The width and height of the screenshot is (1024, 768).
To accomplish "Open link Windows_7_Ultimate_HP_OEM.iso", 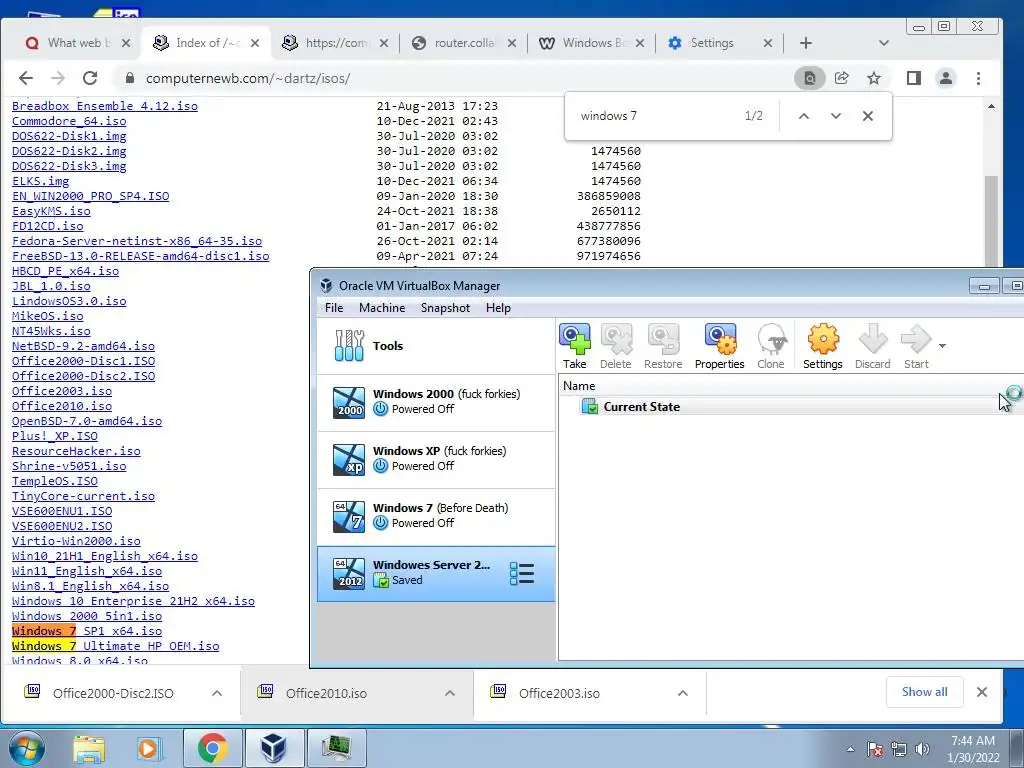I will pyautogui.click(x=116, y=646).
